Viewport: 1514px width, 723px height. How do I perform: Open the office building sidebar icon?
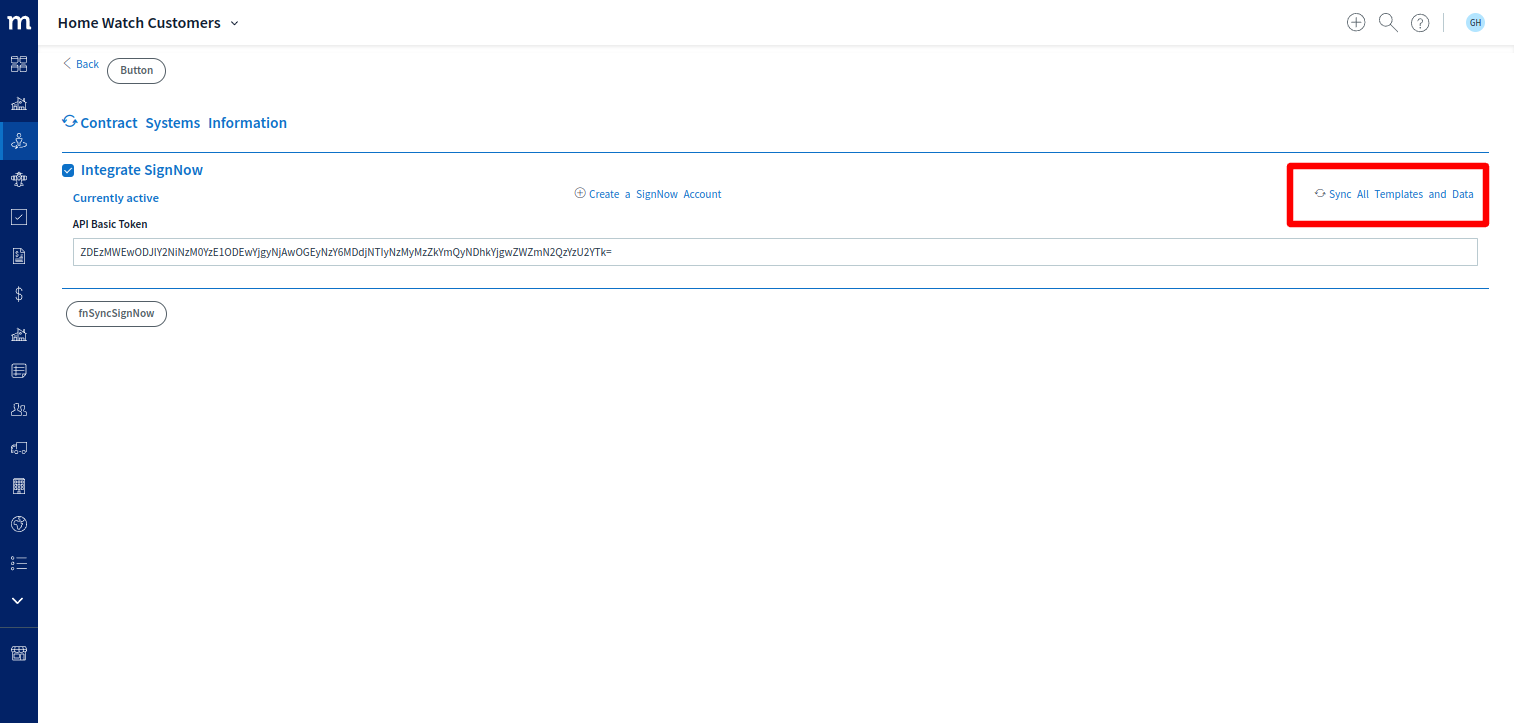18,486
